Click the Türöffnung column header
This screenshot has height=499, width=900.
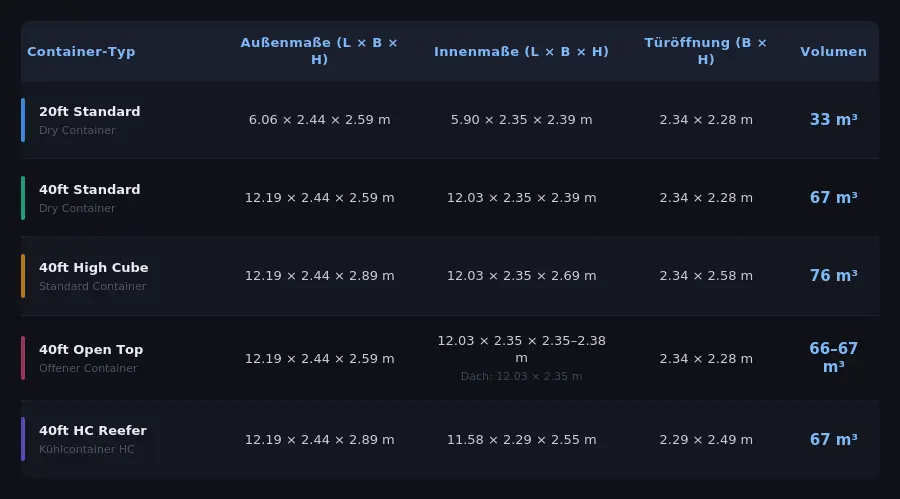(706, 51)
